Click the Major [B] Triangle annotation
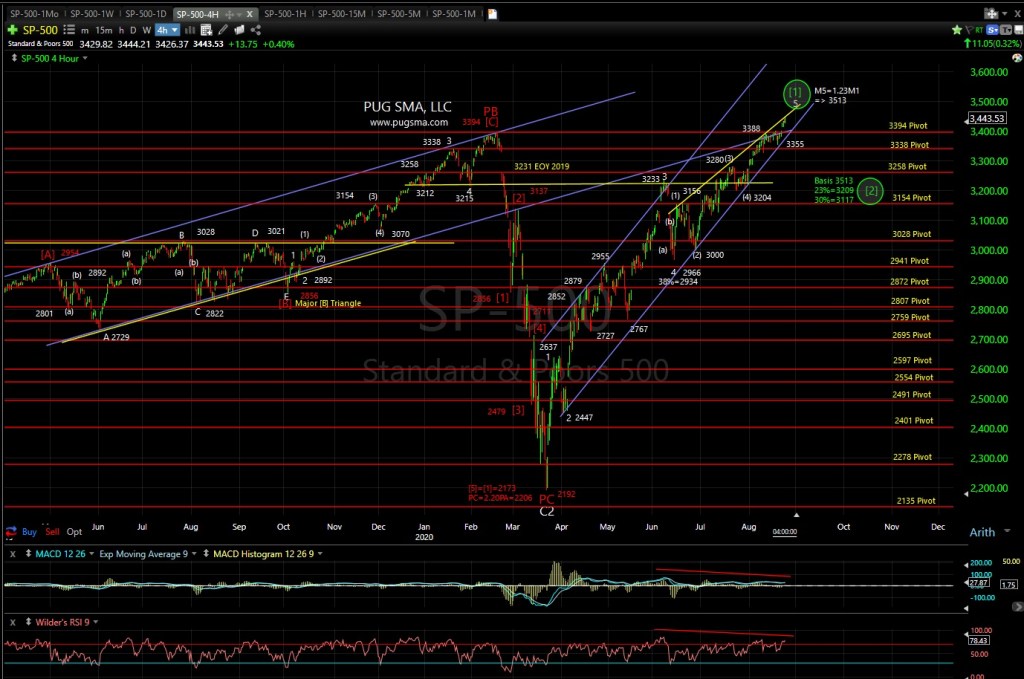 (328, 303)
